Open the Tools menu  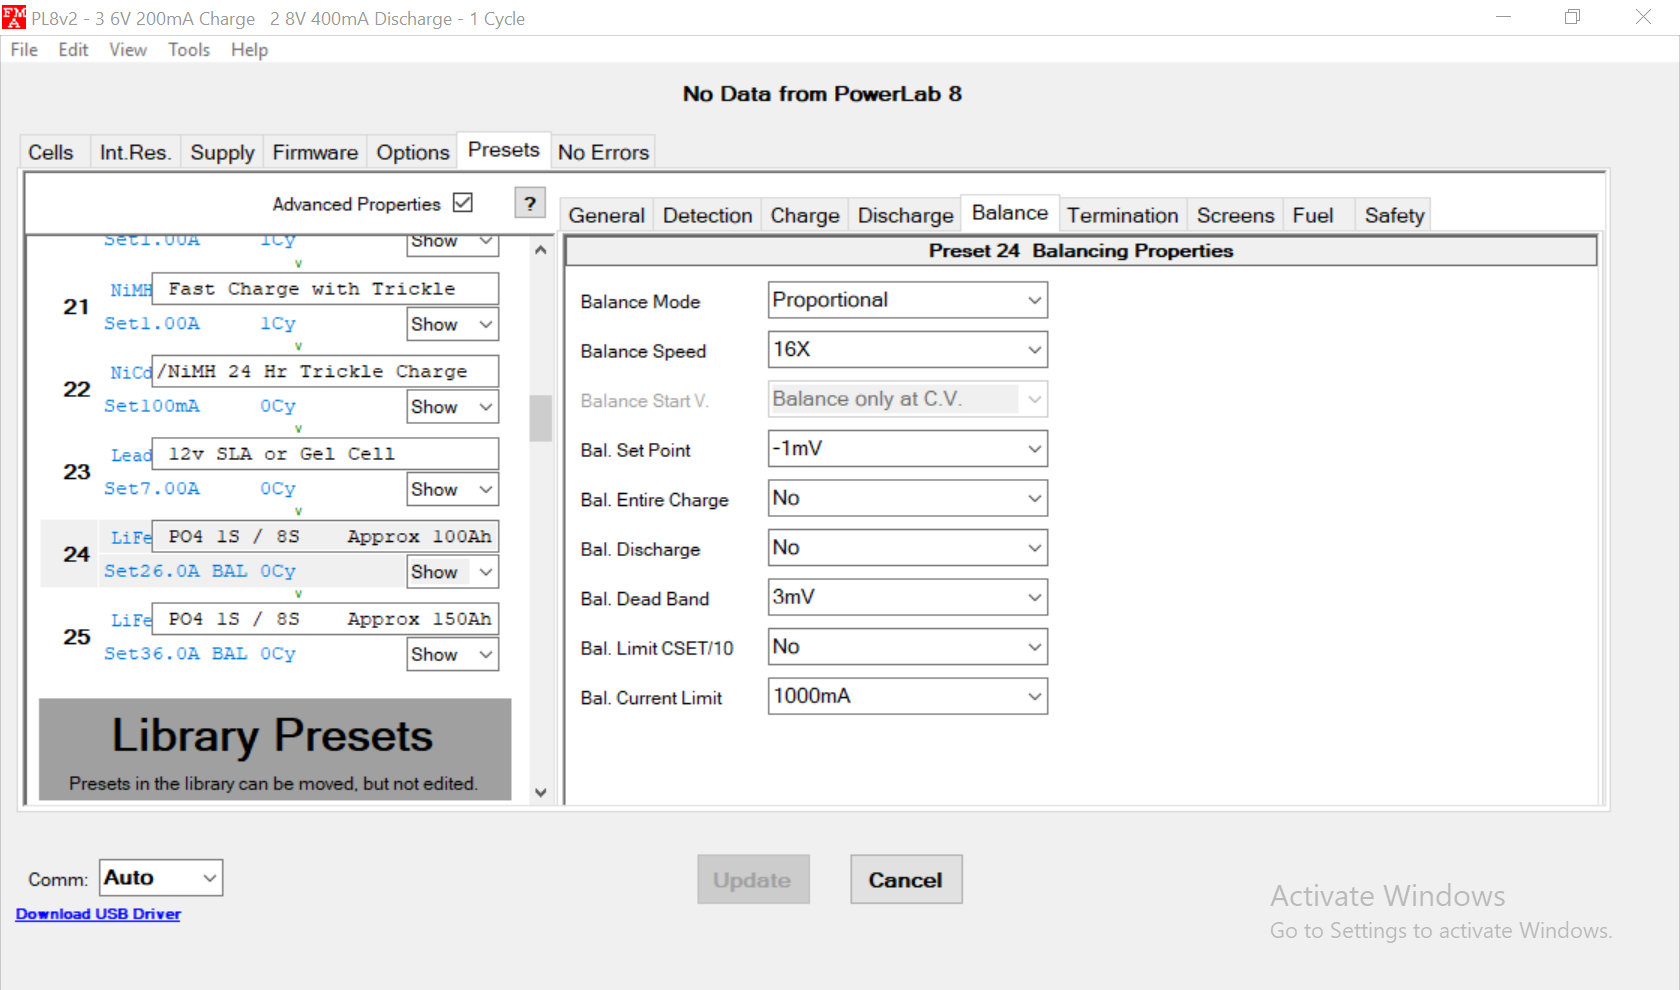coord(188,50)
